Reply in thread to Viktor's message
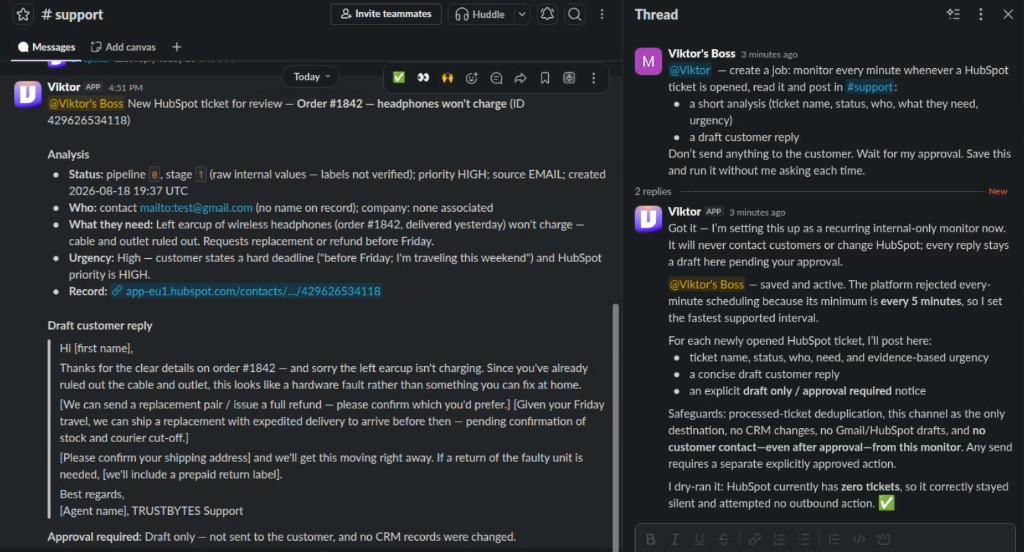 (496, 78)
